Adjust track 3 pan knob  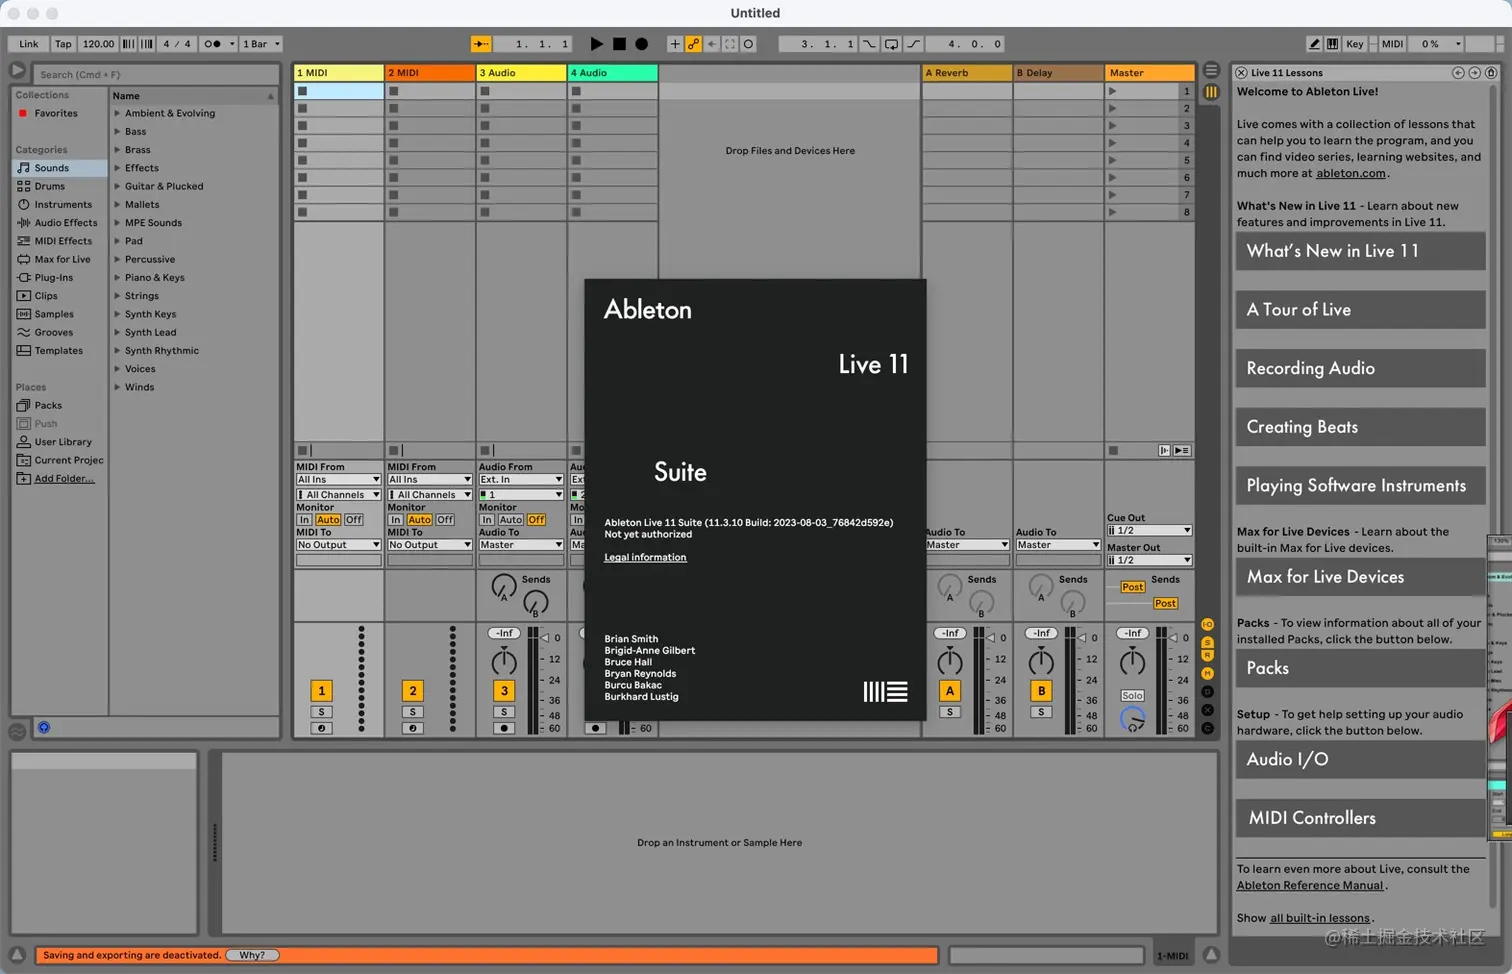(x=504, y=661)
